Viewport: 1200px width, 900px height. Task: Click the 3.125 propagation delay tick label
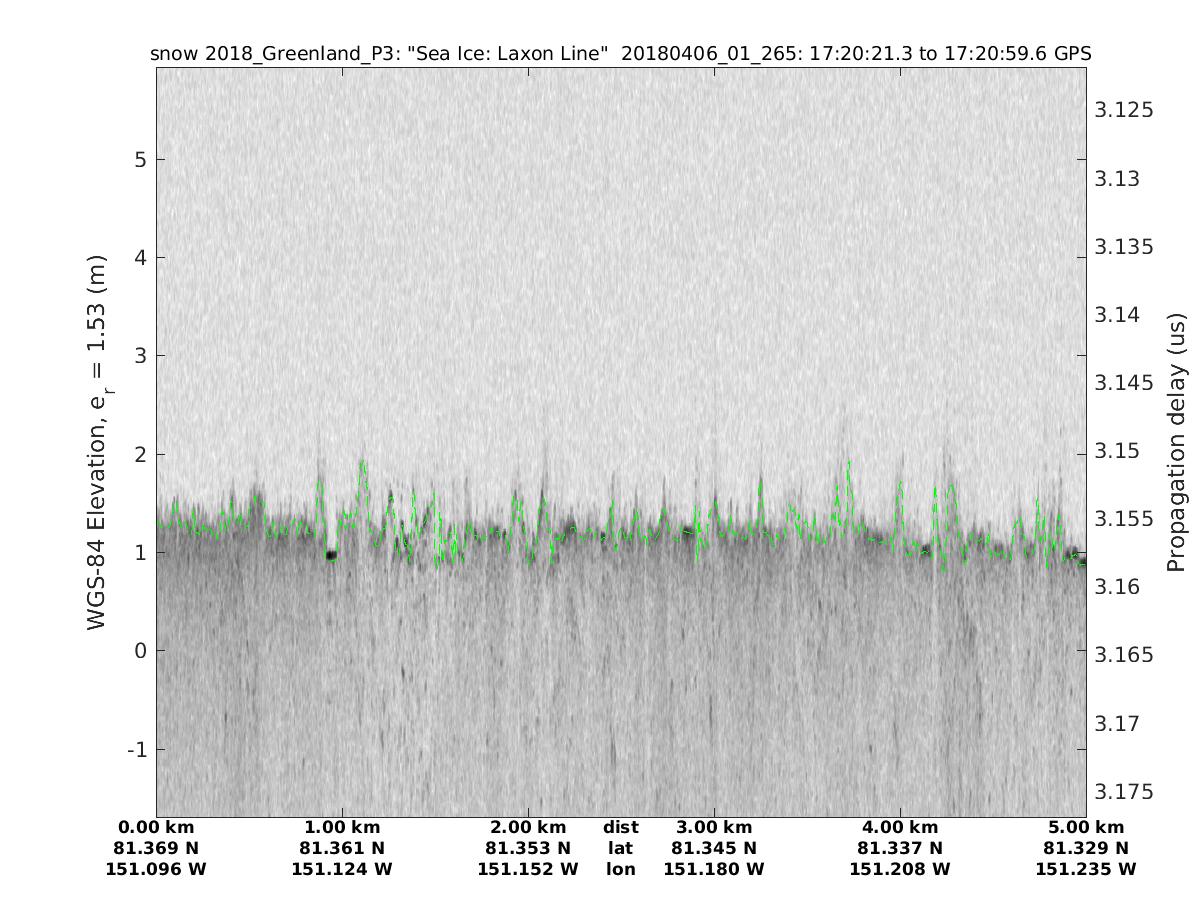1125,110
